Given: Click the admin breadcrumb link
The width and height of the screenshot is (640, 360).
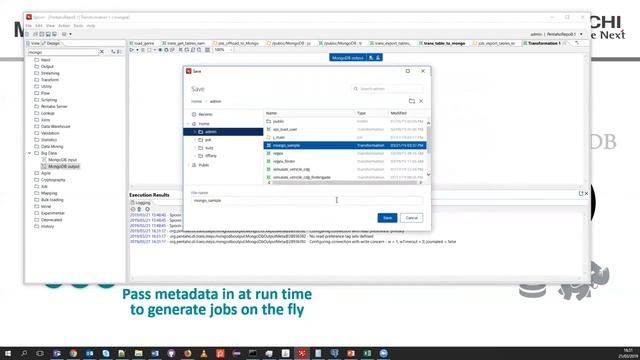Looking at the screenshot, I should 216,101.
